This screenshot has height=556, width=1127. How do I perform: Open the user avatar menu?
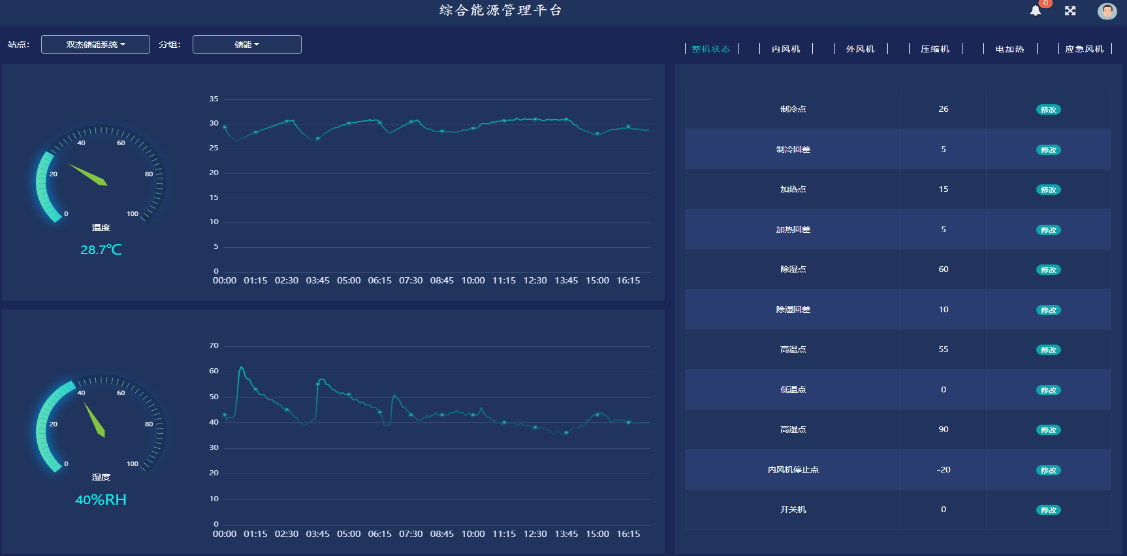[1106, 11]
